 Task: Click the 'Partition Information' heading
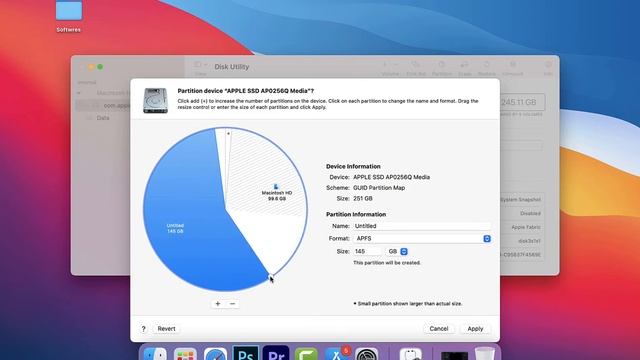point(356,214)
